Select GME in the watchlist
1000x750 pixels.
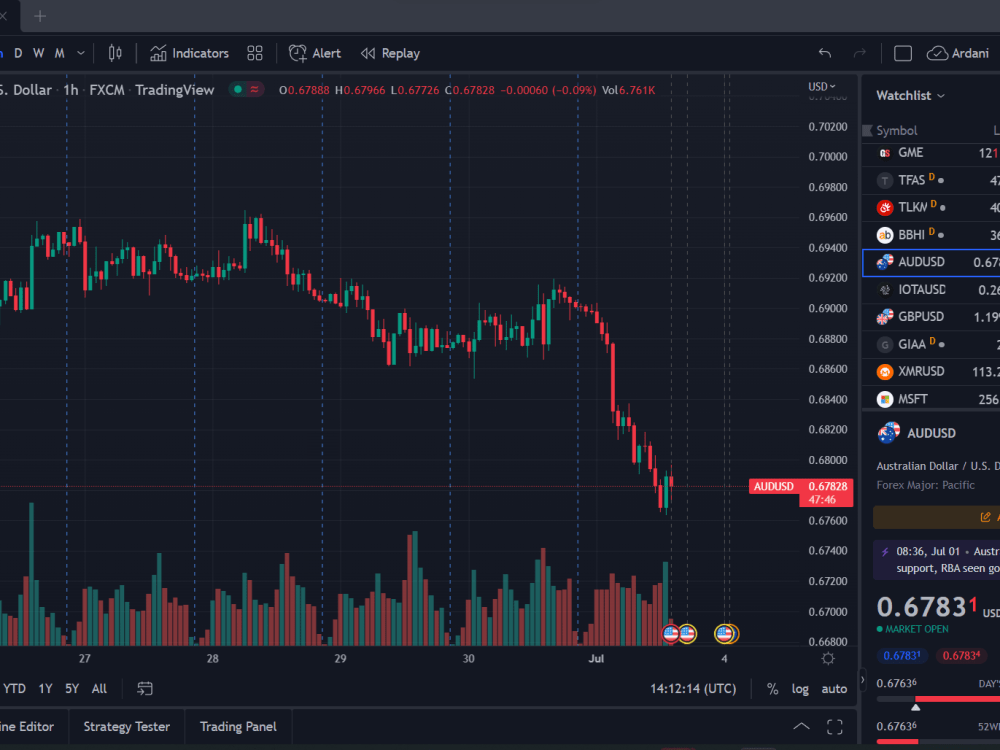[x=931, y=153]
